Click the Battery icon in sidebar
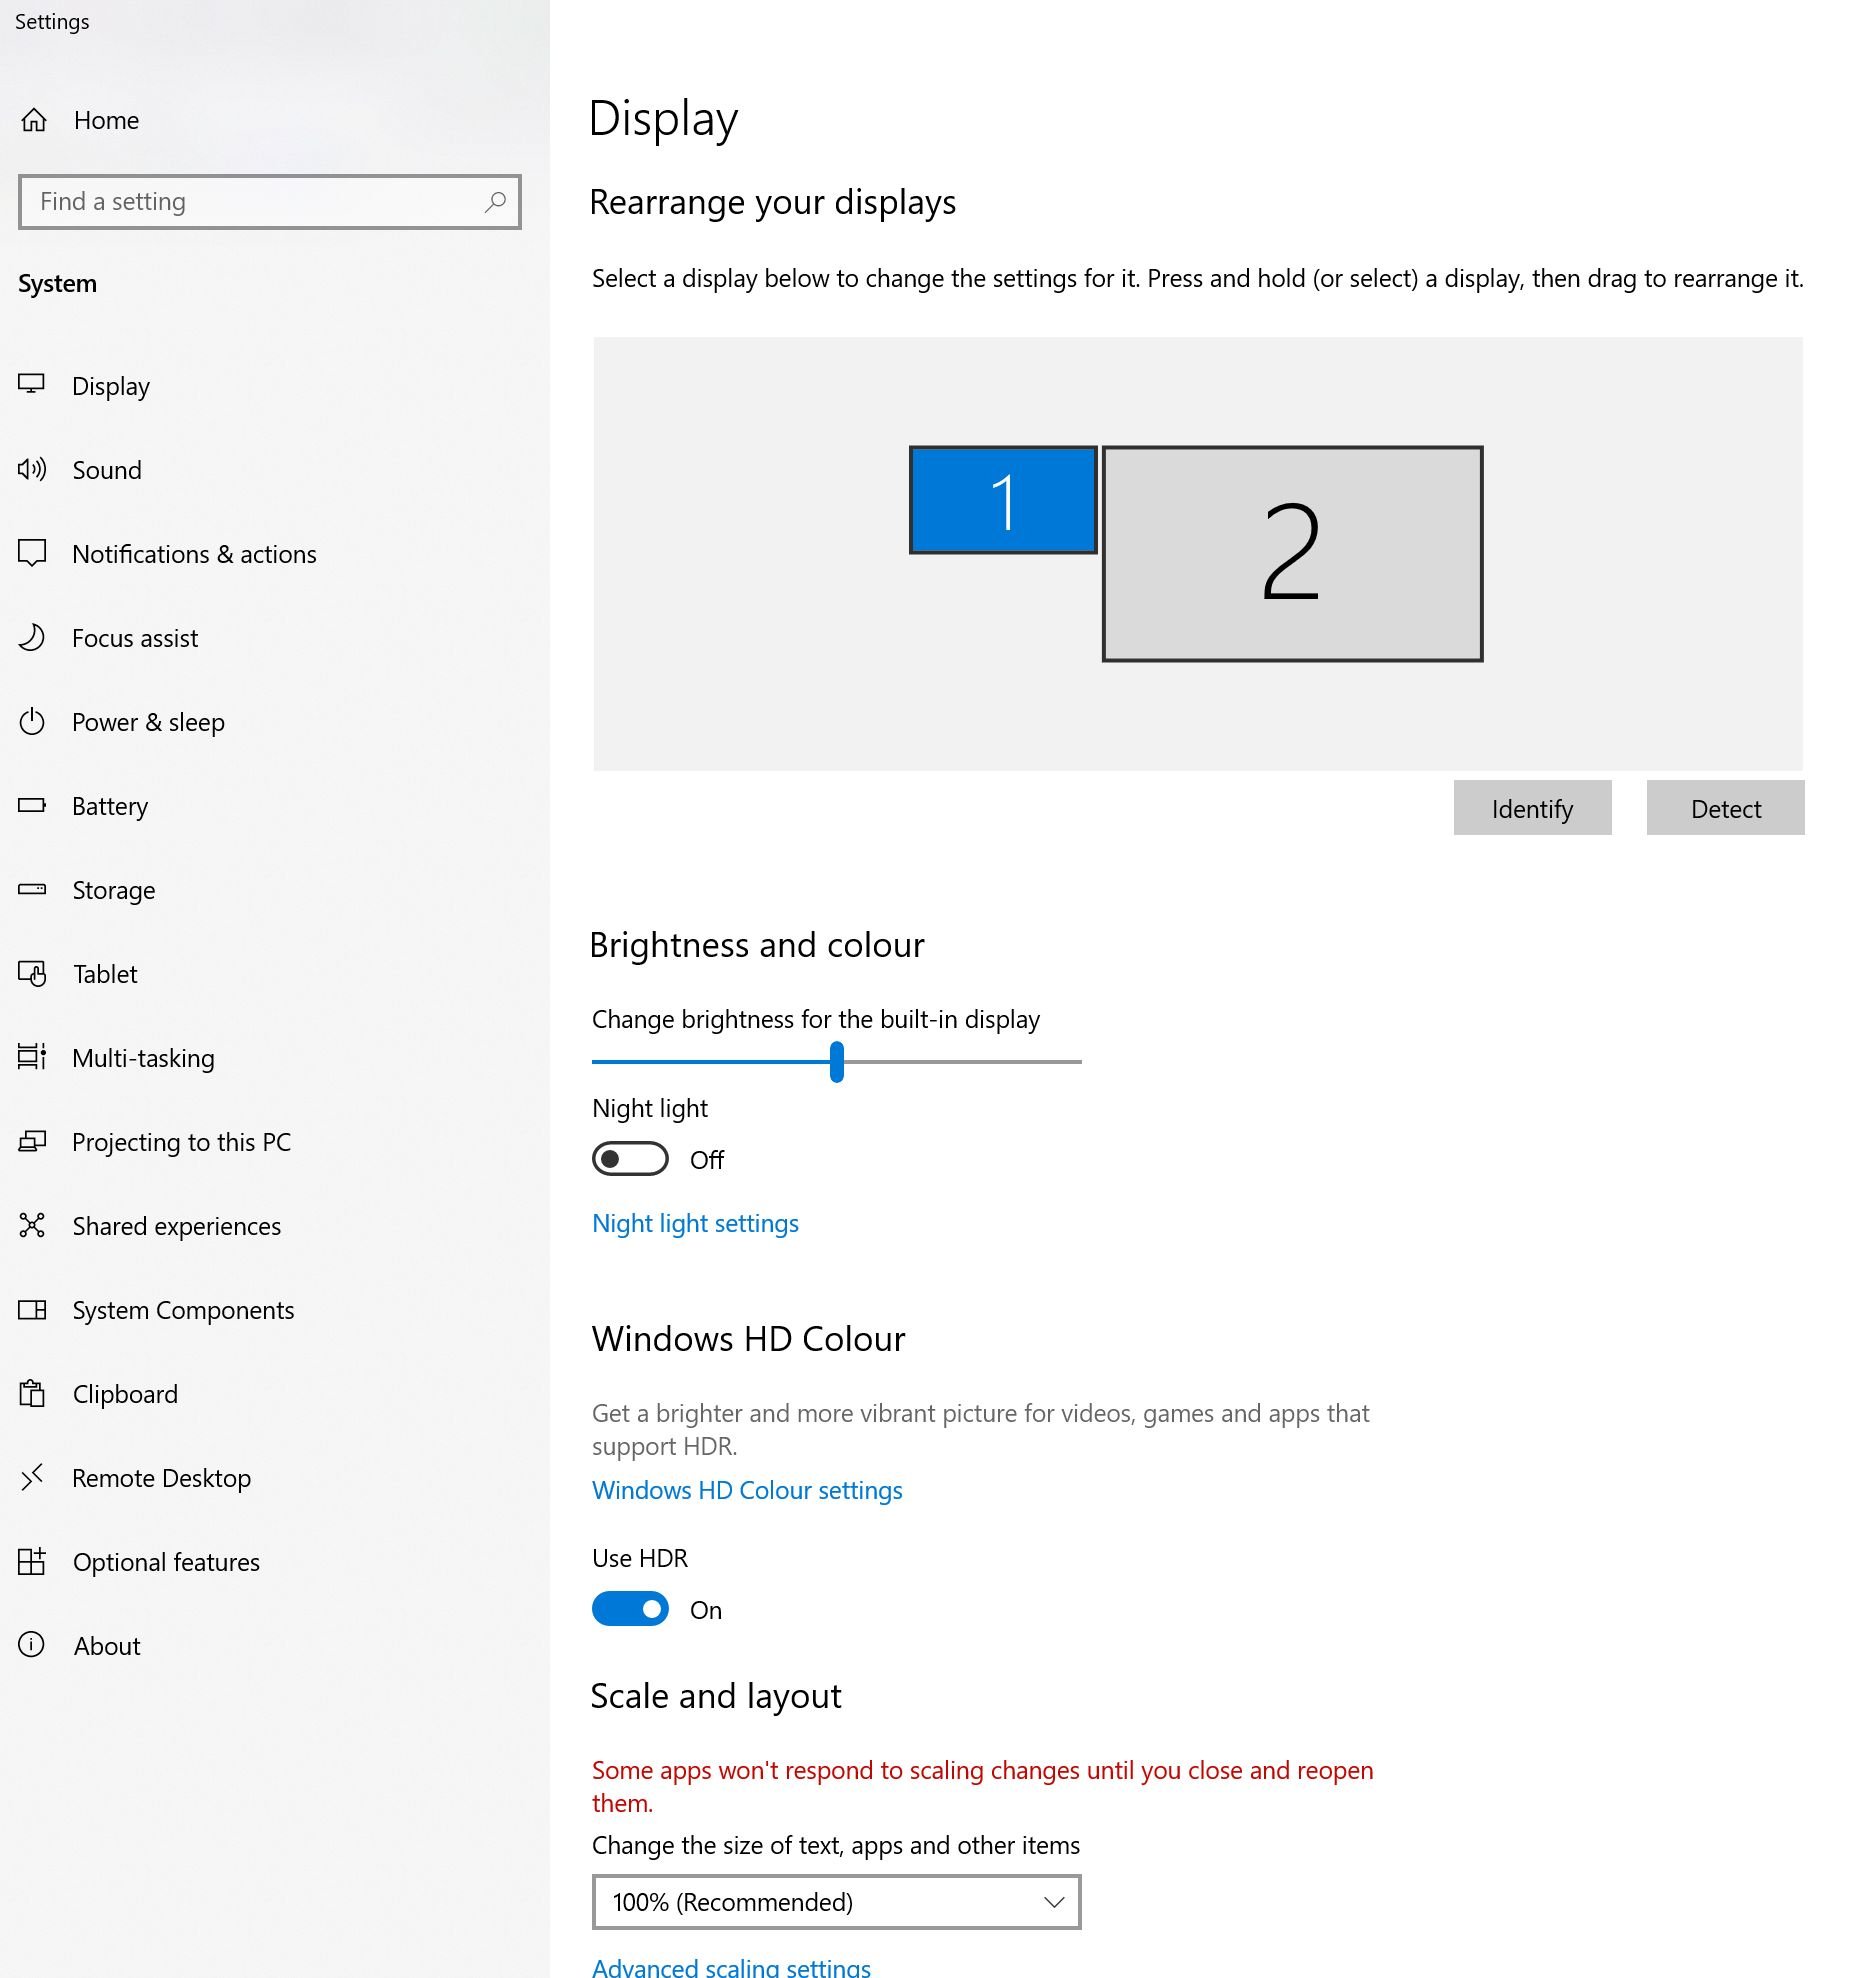 pos(32,805)
